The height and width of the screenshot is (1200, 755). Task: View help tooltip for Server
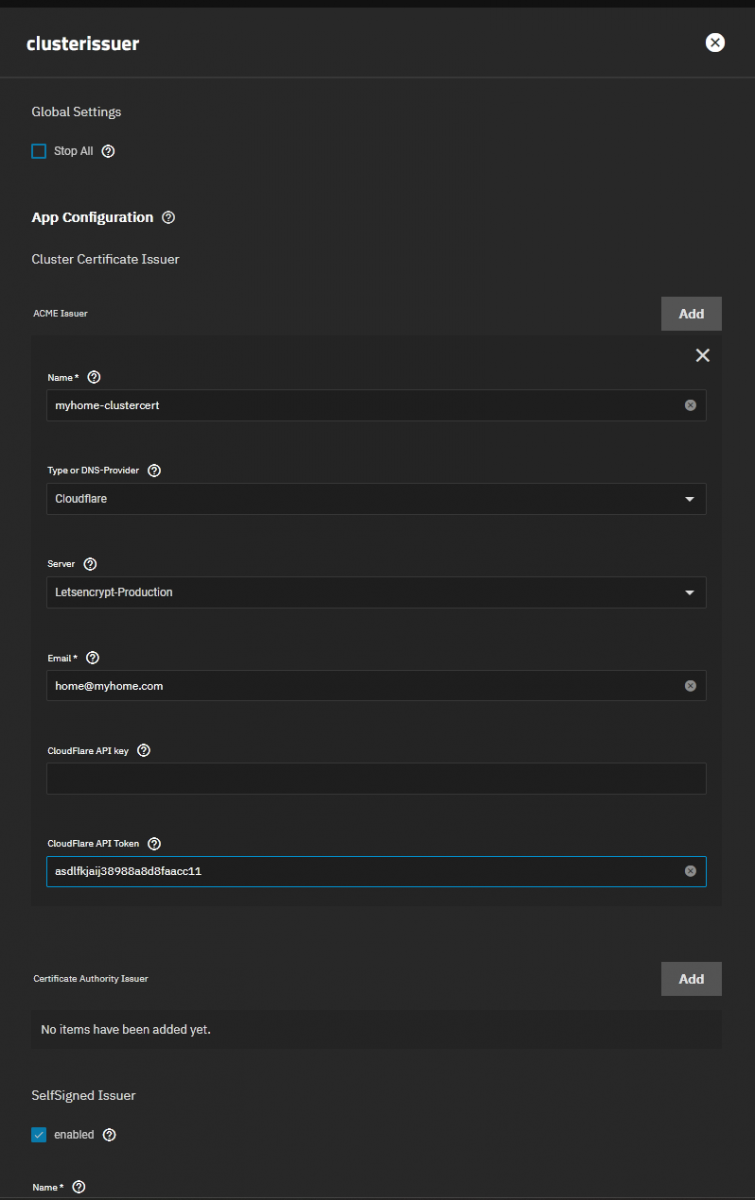(x=90, y=564)
